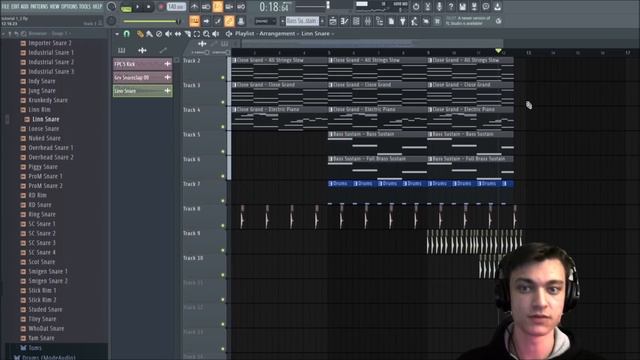Click the newer version available news link
Image resolution: width=640 pixels, height=360 pixels.
[x=469, y=21]
